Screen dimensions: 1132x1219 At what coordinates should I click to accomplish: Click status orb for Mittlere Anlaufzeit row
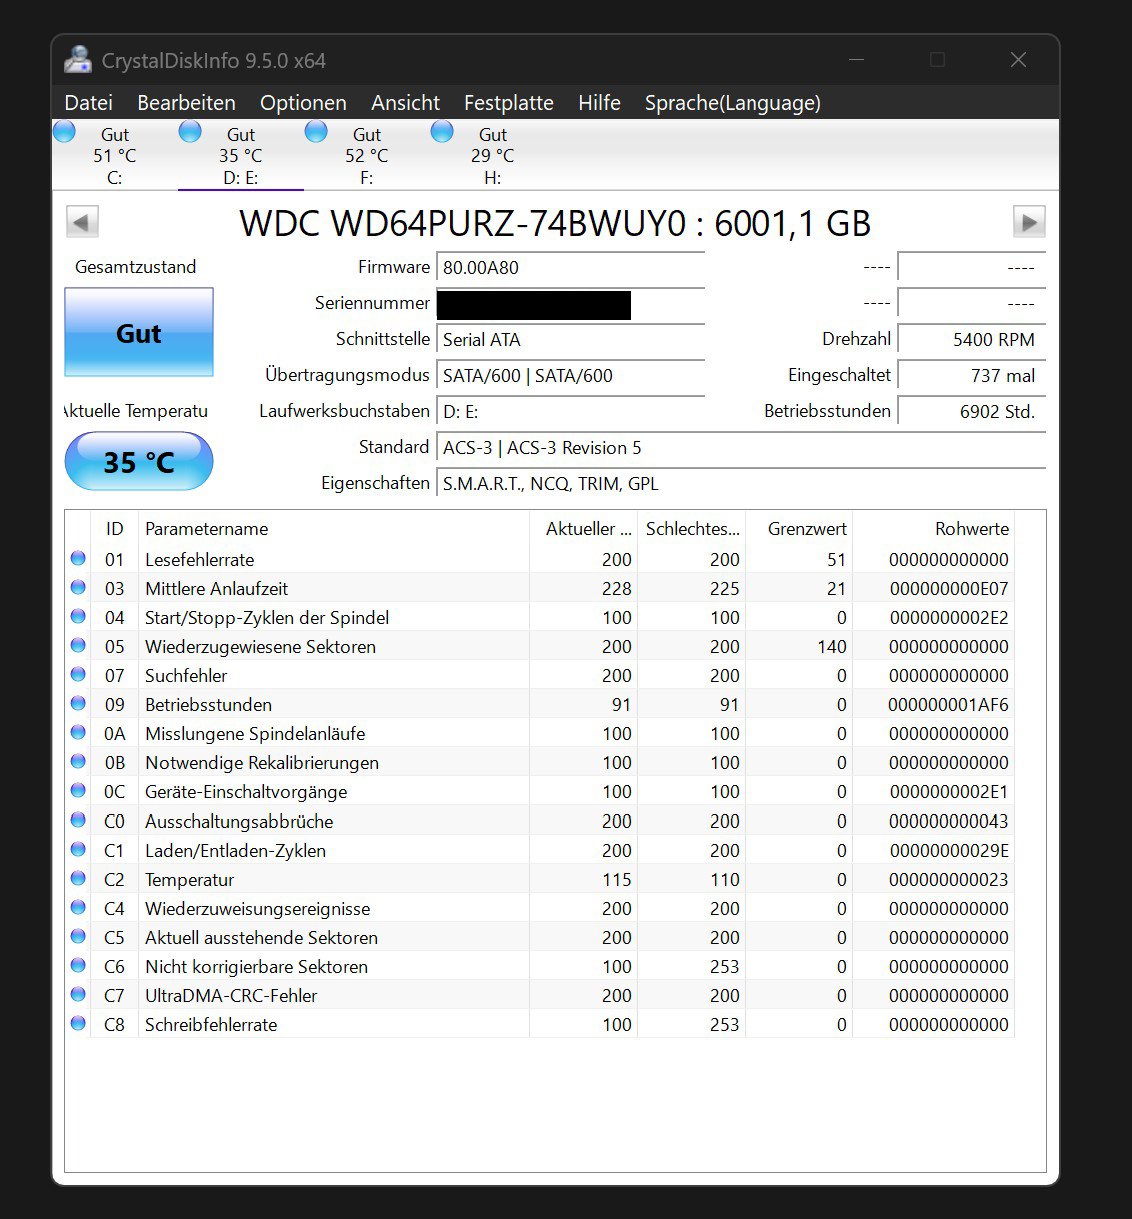tap(78, 588)
